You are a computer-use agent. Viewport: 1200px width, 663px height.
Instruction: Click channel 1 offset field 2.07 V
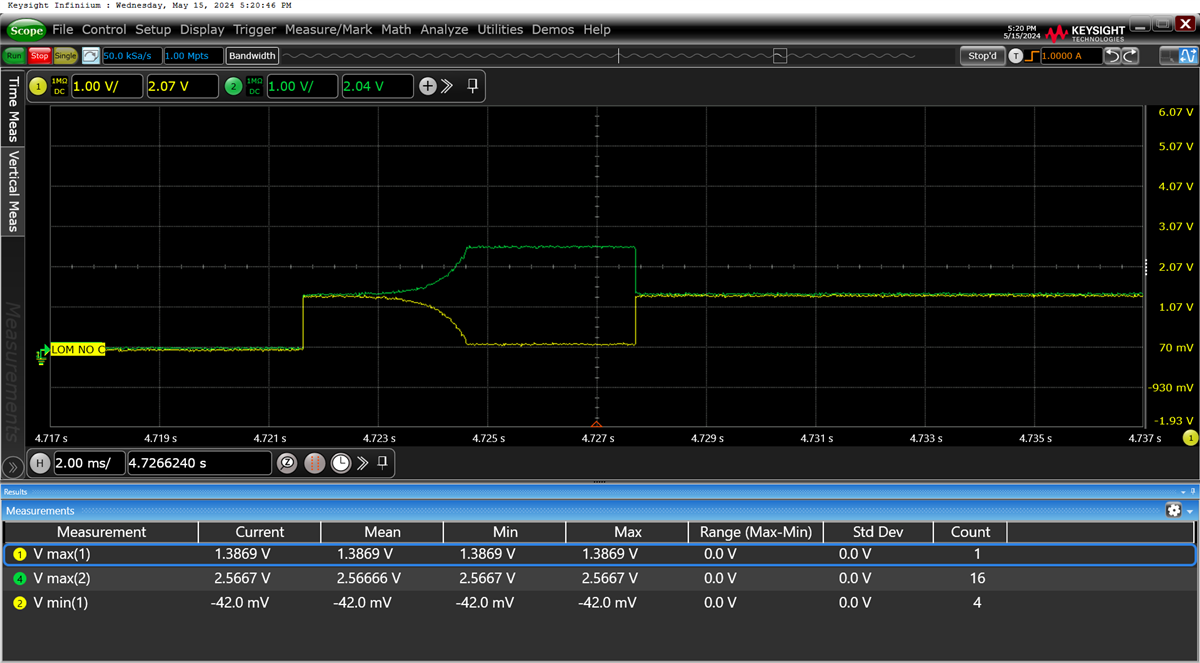click(182, 87)
